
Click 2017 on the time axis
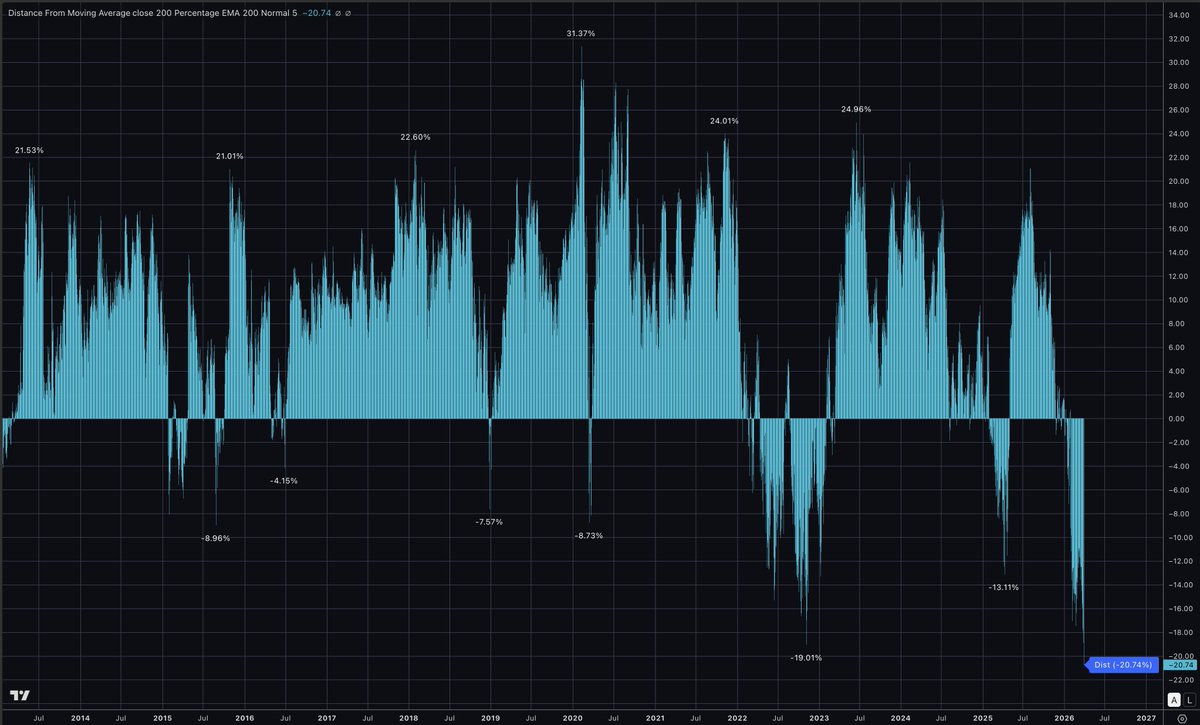[x=326, y=718]
